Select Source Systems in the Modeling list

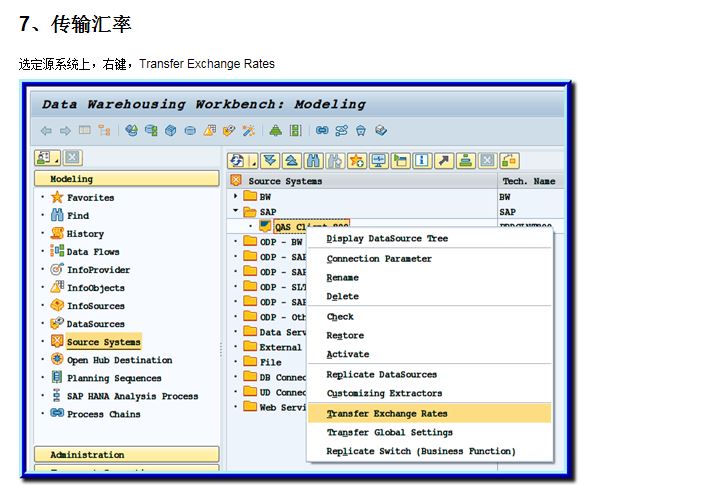(104, 342)
